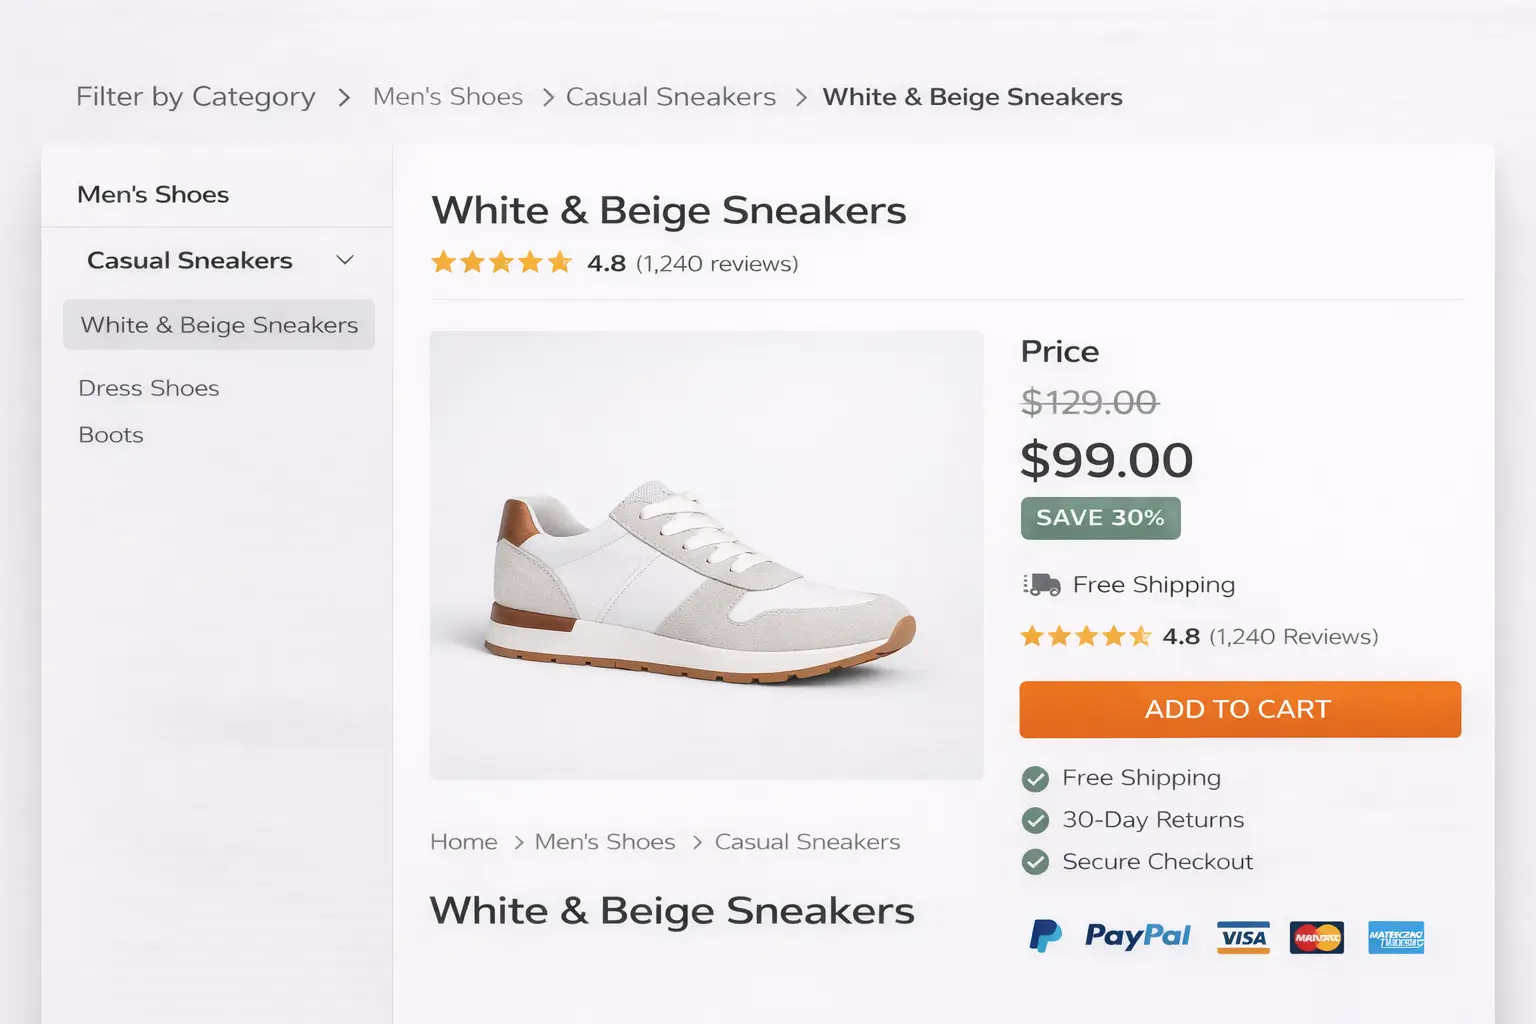The height and width of the screenshot is (1024, 1536).
Task: Select Boots in the sidebar
Action: coord(110,434)
